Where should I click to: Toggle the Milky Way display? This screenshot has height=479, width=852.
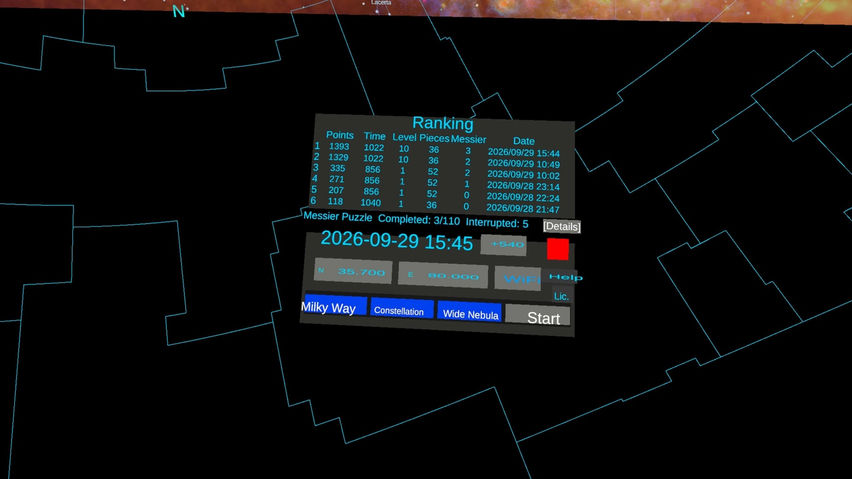point(335,304)
